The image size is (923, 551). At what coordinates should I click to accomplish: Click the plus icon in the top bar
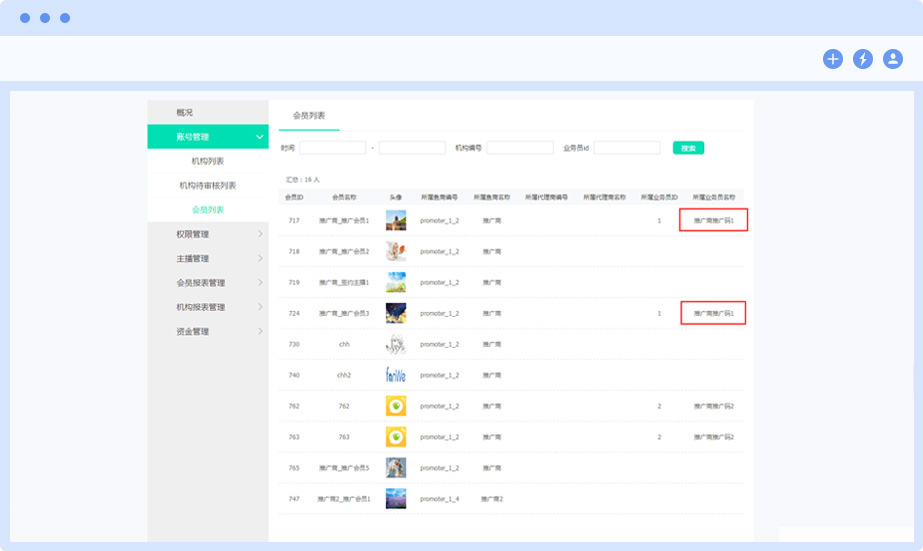pyautogui.click(x=833, y=59)
